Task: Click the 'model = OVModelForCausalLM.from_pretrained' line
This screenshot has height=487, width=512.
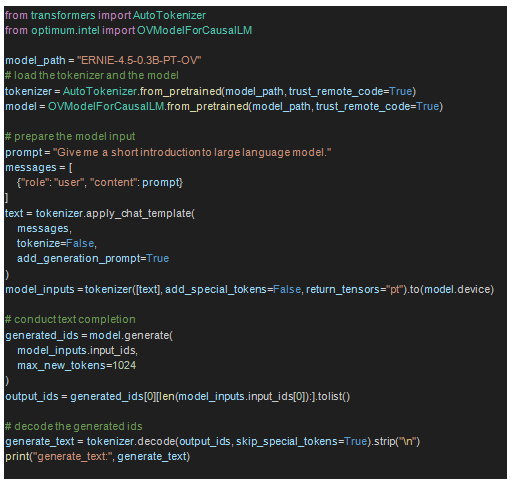Action: pyautogui.click(x=224, y=107)
